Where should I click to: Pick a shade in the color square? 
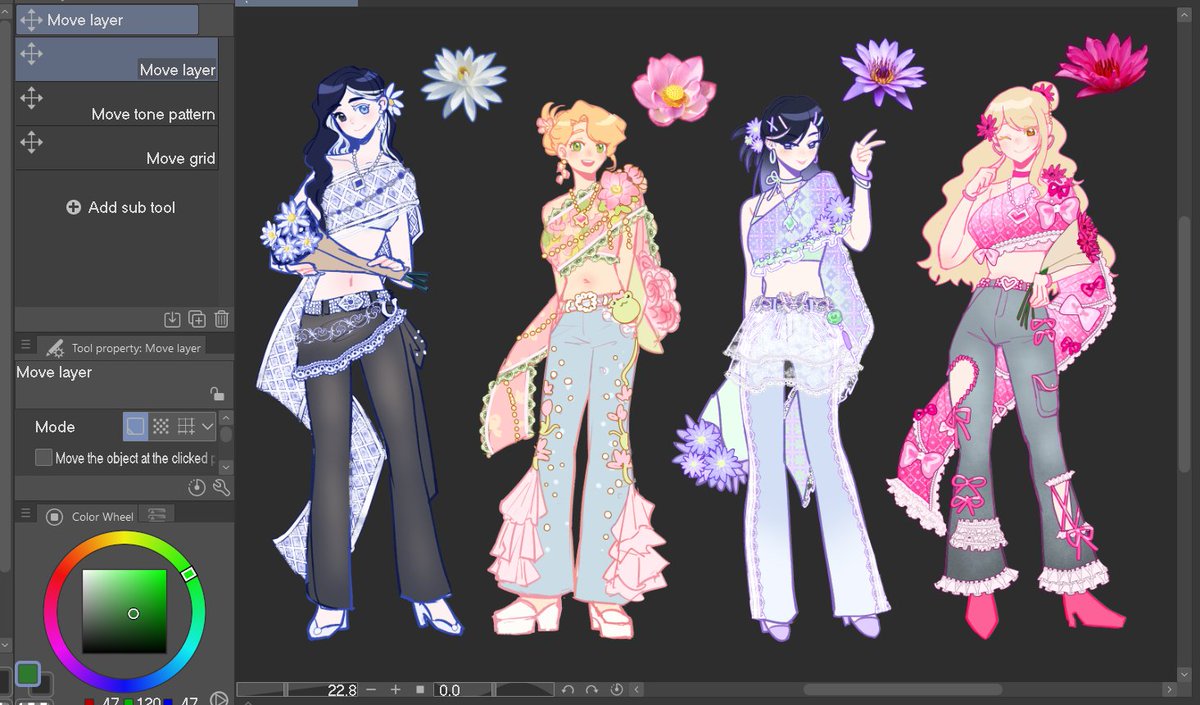tap(124, 612)
